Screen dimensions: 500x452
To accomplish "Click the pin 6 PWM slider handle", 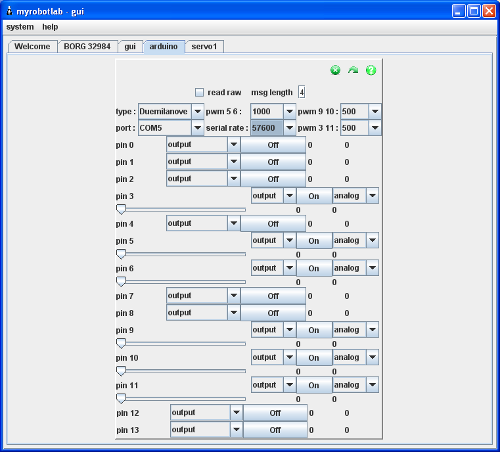I will tap(121, 282).
